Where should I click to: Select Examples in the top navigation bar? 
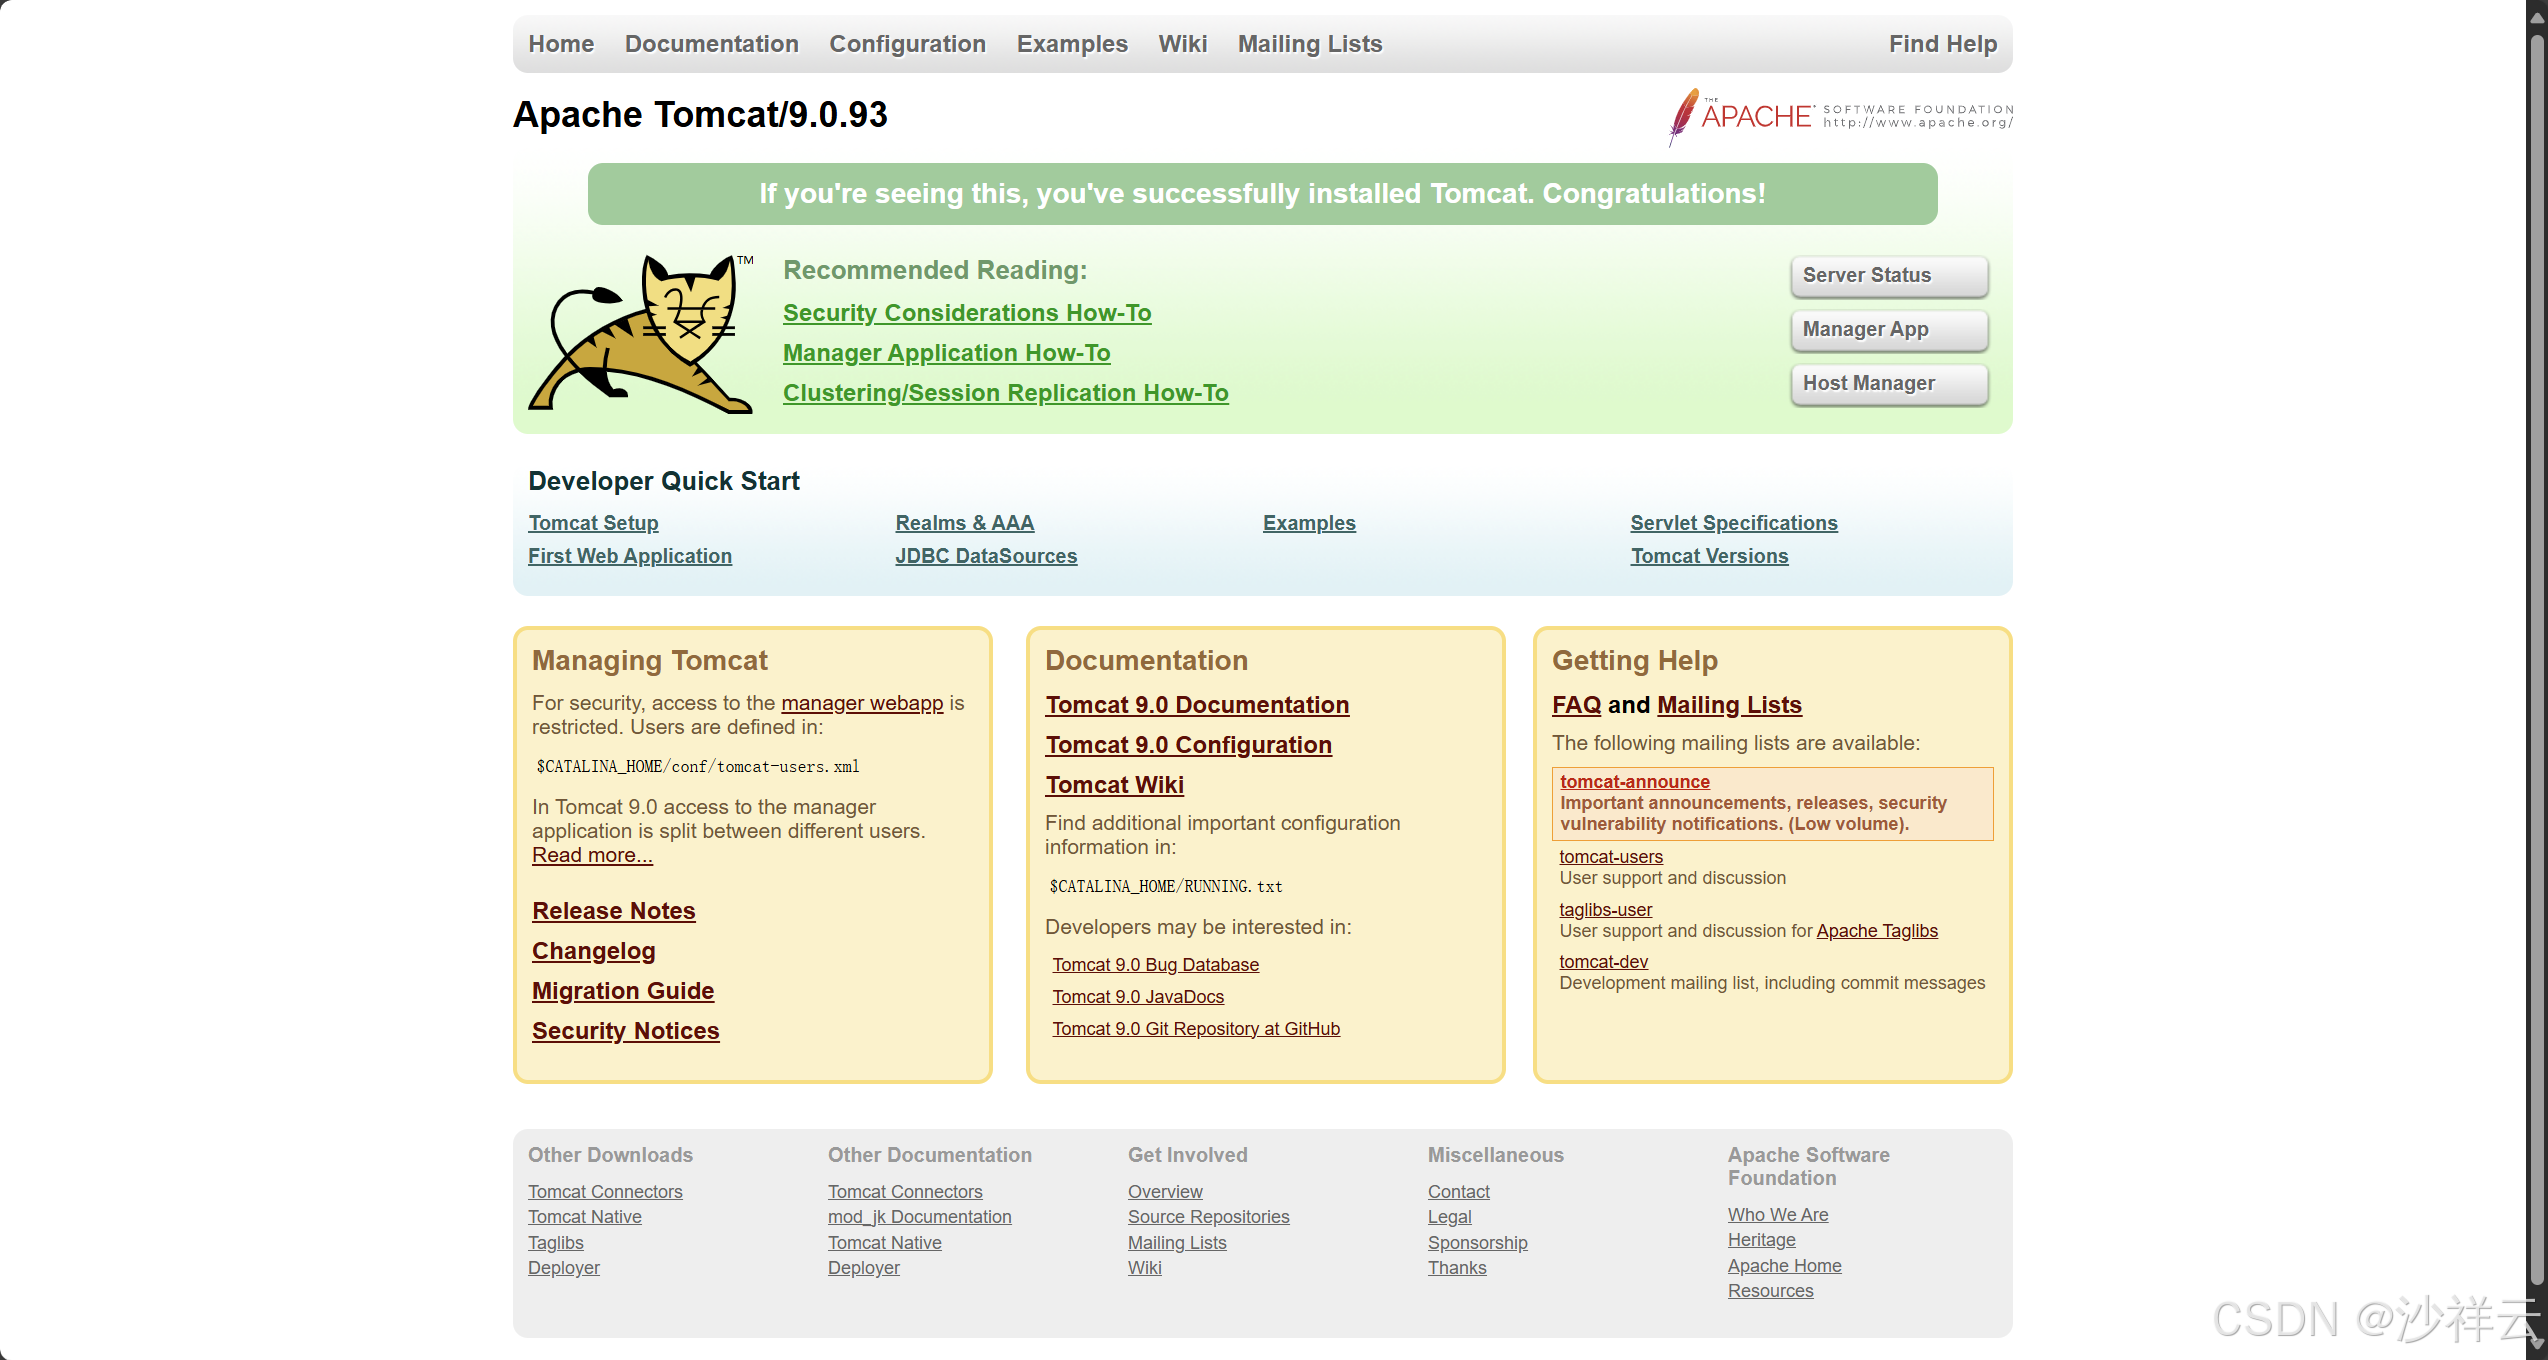[1072, 44]
